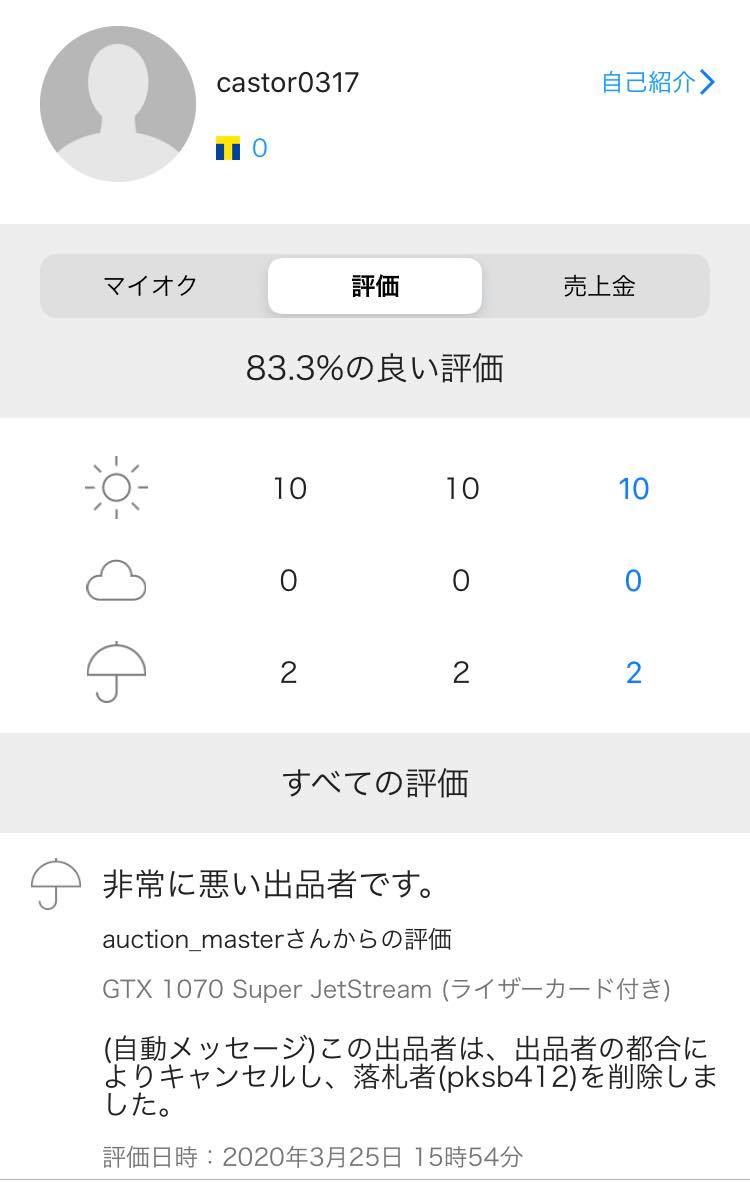Click the umbrella icon beside the review
The height and width of the screenshot is (1188, 750).
coord(56,883)
